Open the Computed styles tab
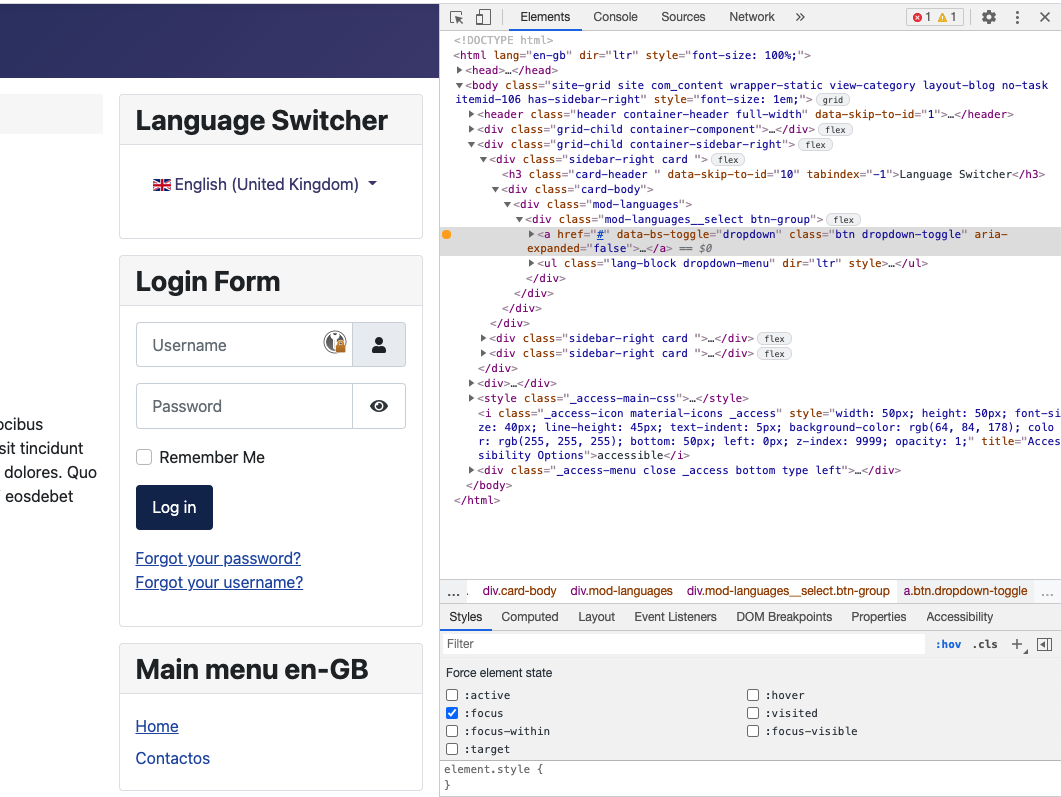 coord(530,617)
